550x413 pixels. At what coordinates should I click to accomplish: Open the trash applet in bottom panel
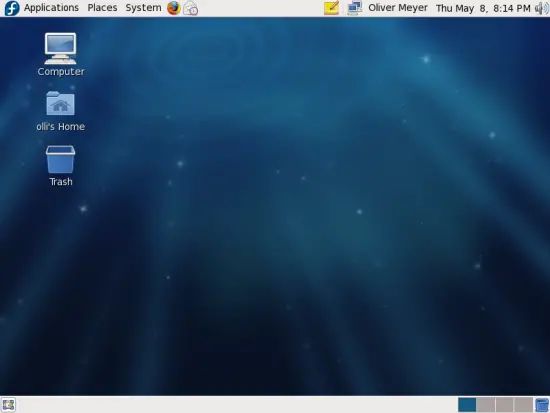click(542, 405)
